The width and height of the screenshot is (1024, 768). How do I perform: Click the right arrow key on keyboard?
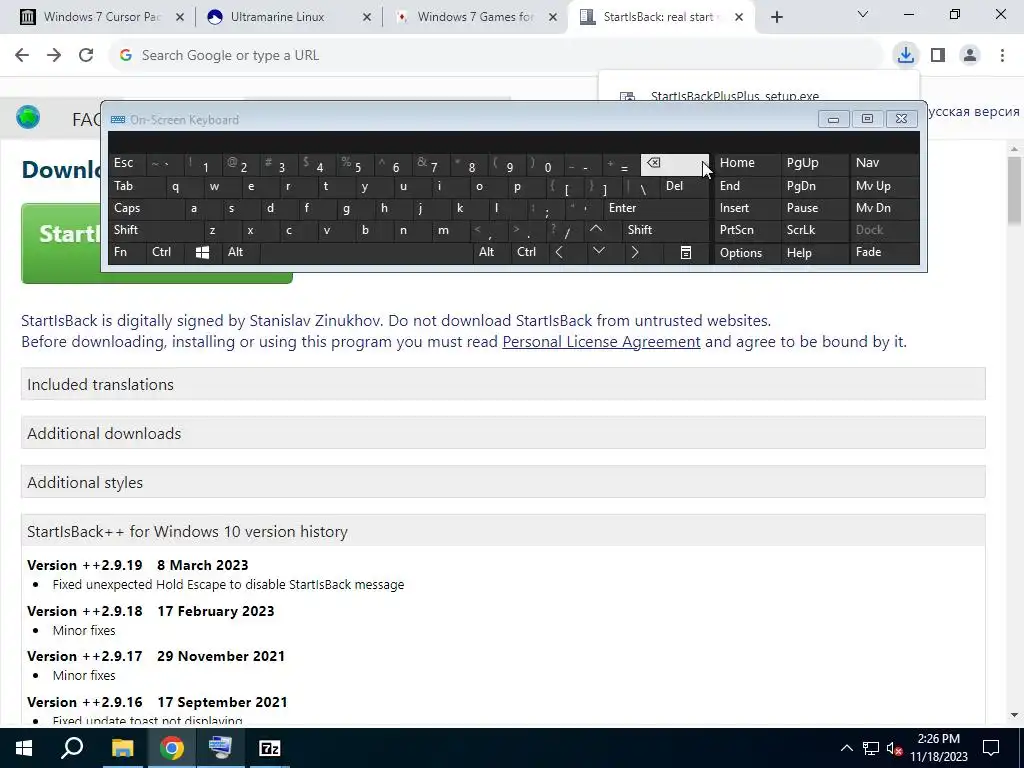click(x=635, y=252)
